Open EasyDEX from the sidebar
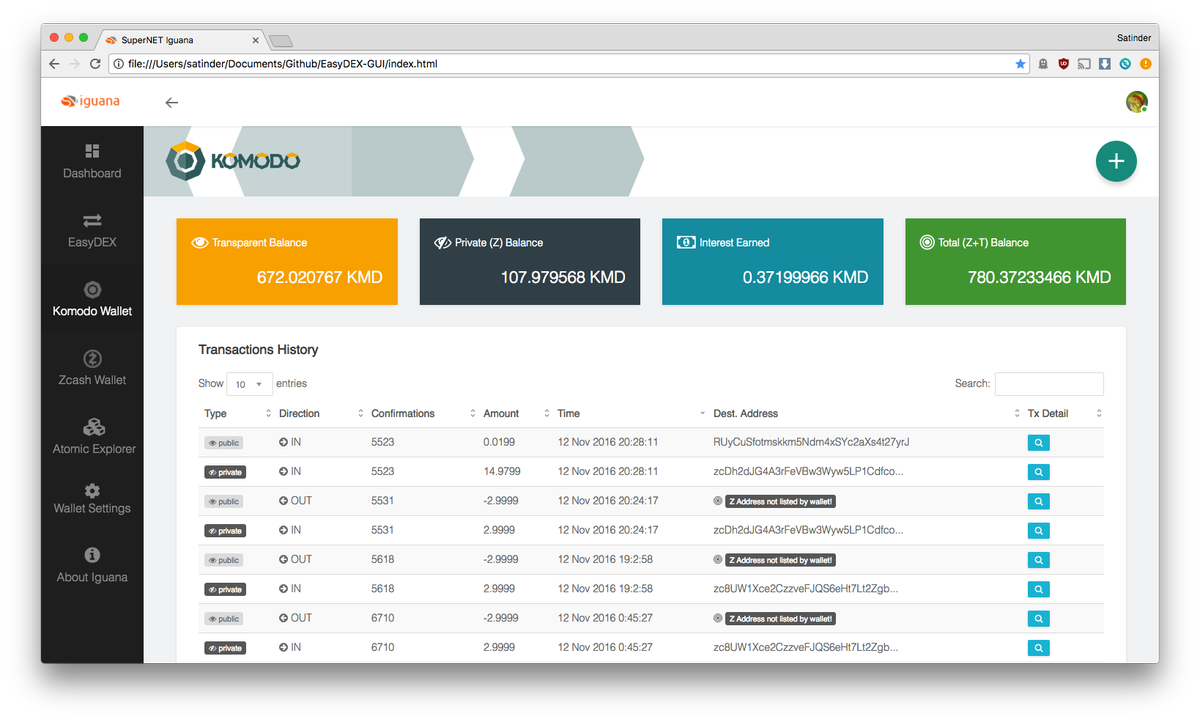 (92, 230)
